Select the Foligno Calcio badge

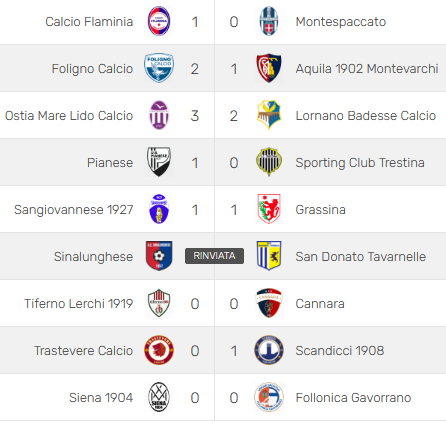159,68
